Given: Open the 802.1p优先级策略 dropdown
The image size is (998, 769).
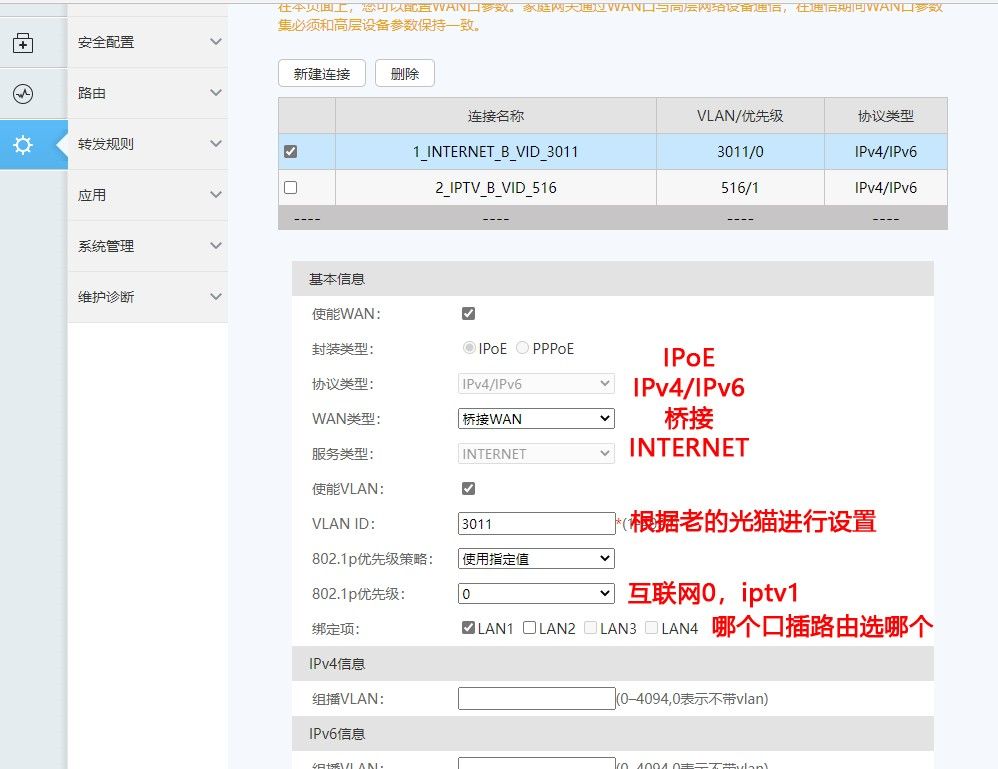Looking at the screenshot, I should pyautogui.click(x=536, y=558).
